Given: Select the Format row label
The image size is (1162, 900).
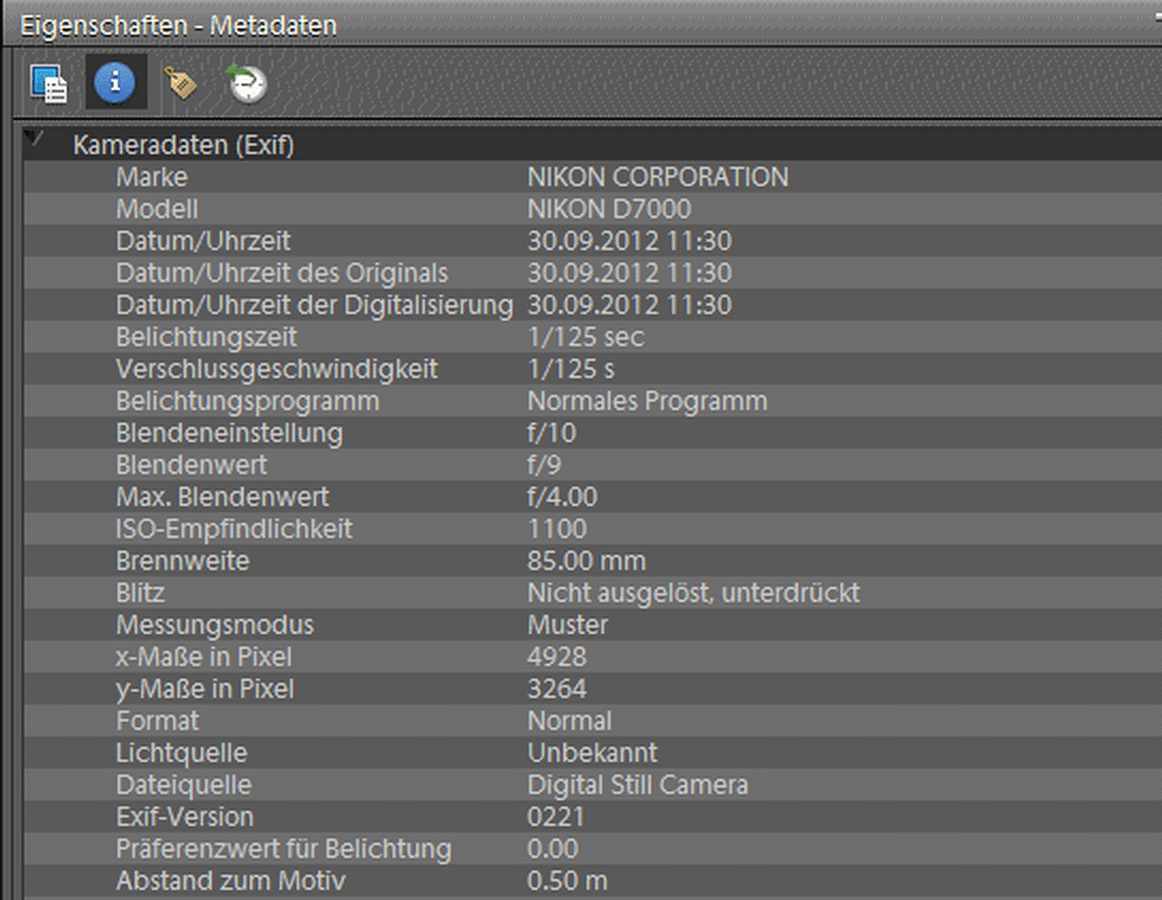Looking at the screenshot, I should pyautogui.click(x=157, y=721).
